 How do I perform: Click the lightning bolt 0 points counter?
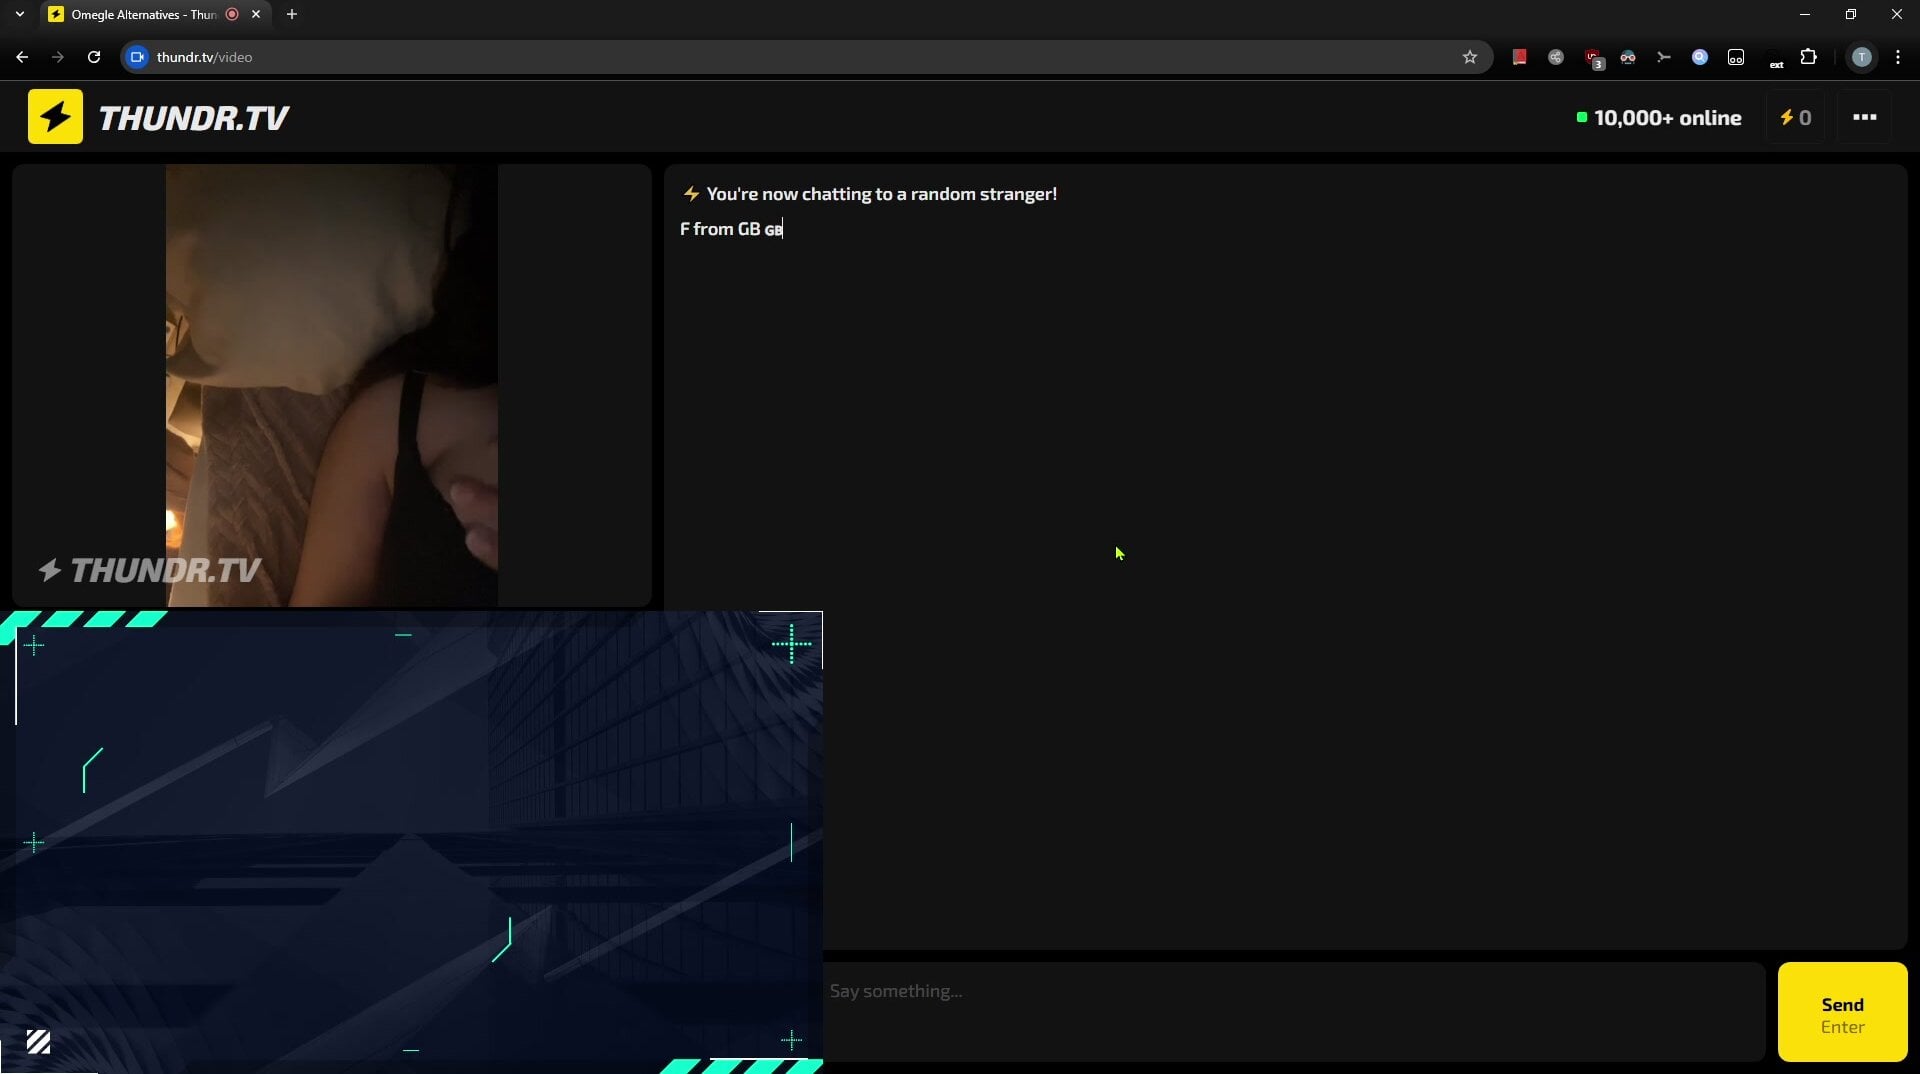pos(1795,118)
